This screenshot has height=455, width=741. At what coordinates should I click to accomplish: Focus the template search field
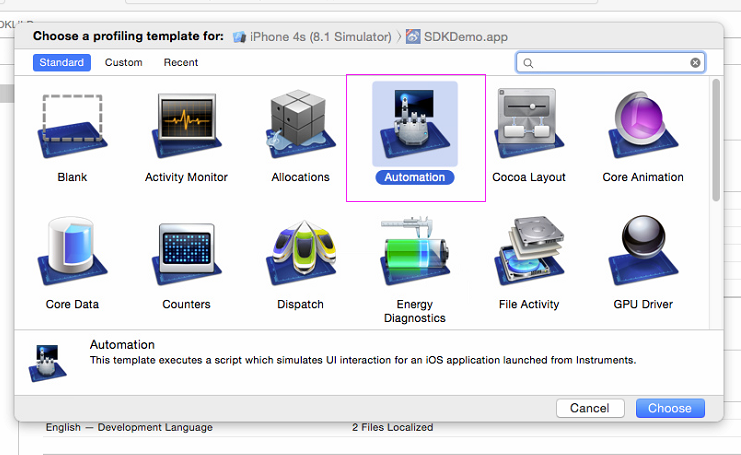pos(611,62)
